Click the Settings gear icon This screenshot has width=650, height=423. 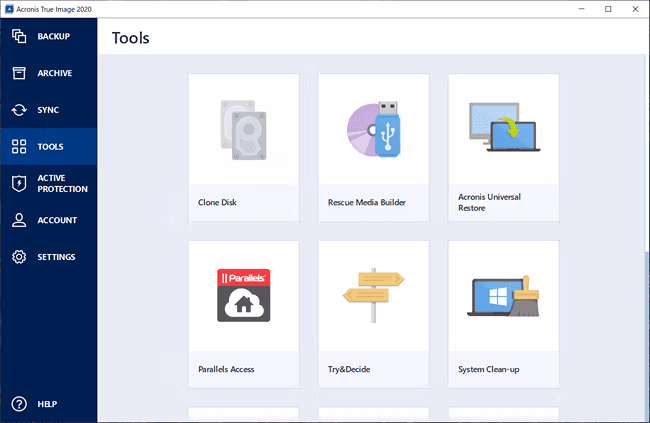point(19,257)
